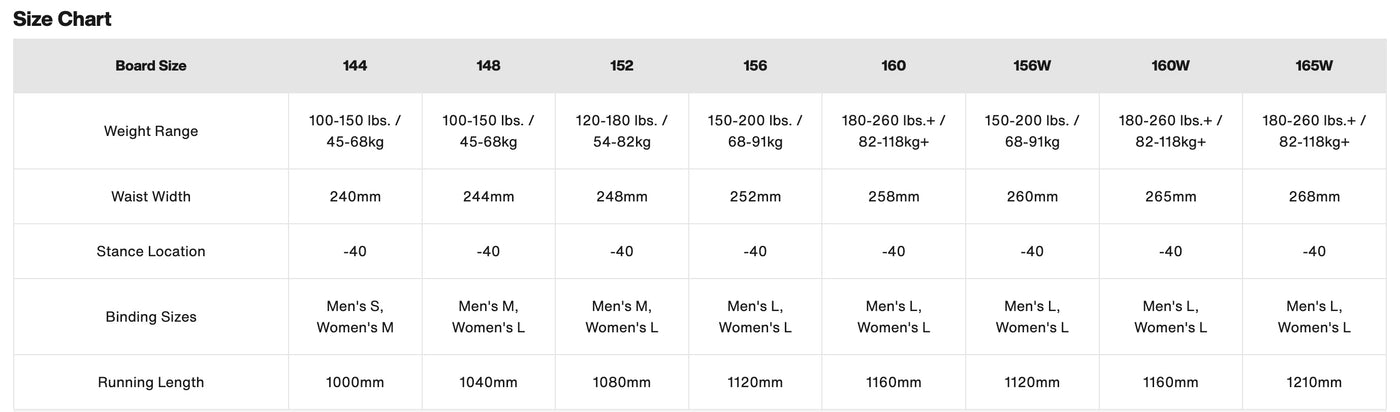Click the 156W column header
The width and height of the screenshot is (1400, 412).
(1032, 66)
